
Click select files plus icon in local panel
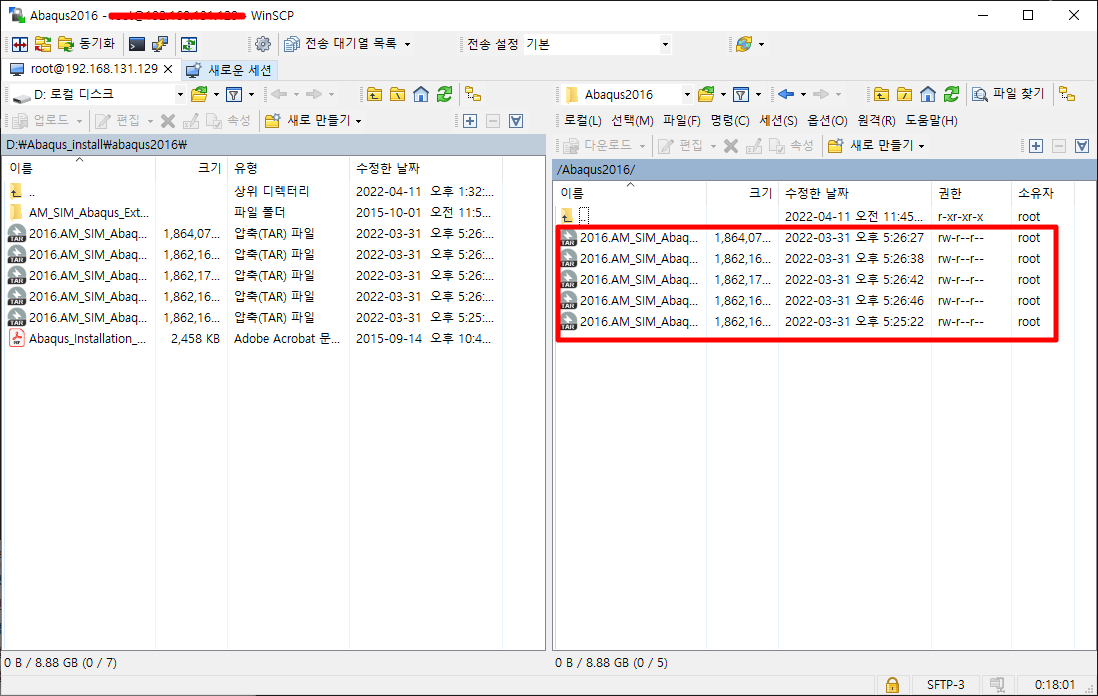pyautogui.click(x=470, y=121)
